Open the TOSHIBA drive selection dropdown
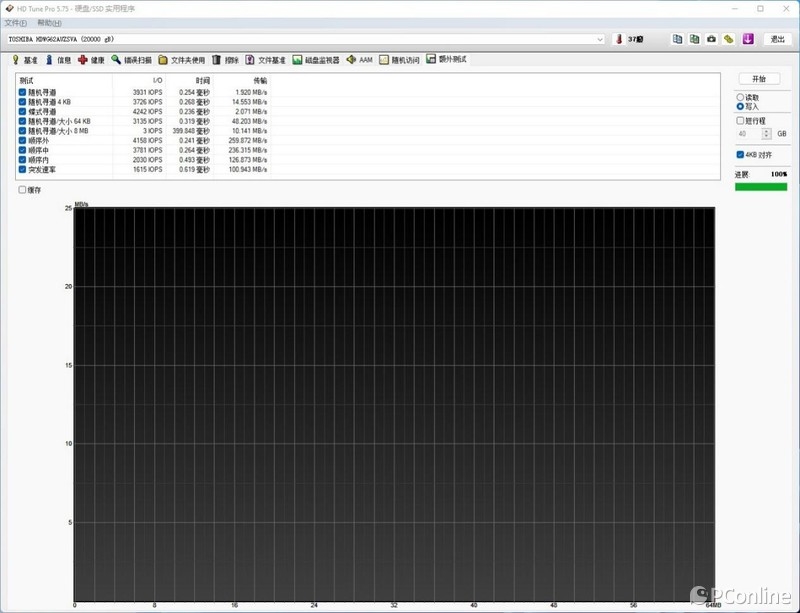Viewport: 800px width, 613px height. [x=600, y=39]
